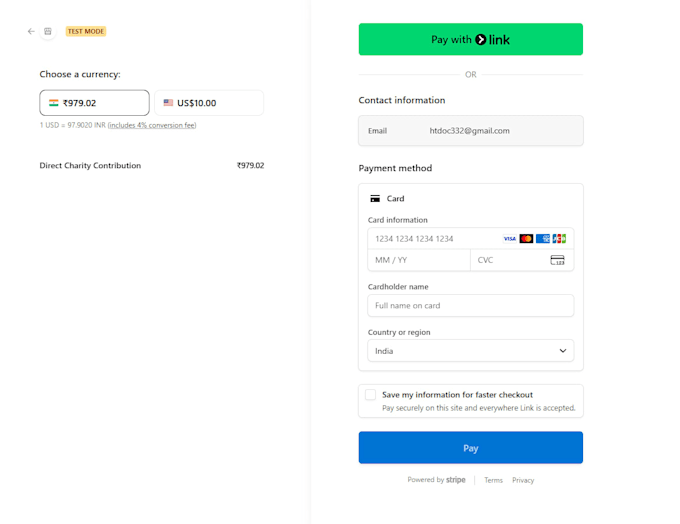Click the country dropdown chevron arrow
The width and height of the screenshot is (680, 524).
coord(562,351)
